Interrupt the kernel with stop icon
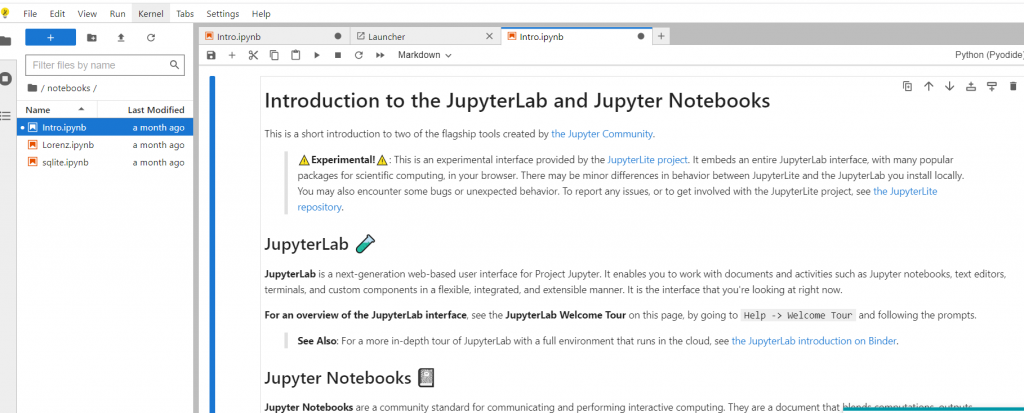The height and width of the screenshot is (413, 1024). (338, 56)
